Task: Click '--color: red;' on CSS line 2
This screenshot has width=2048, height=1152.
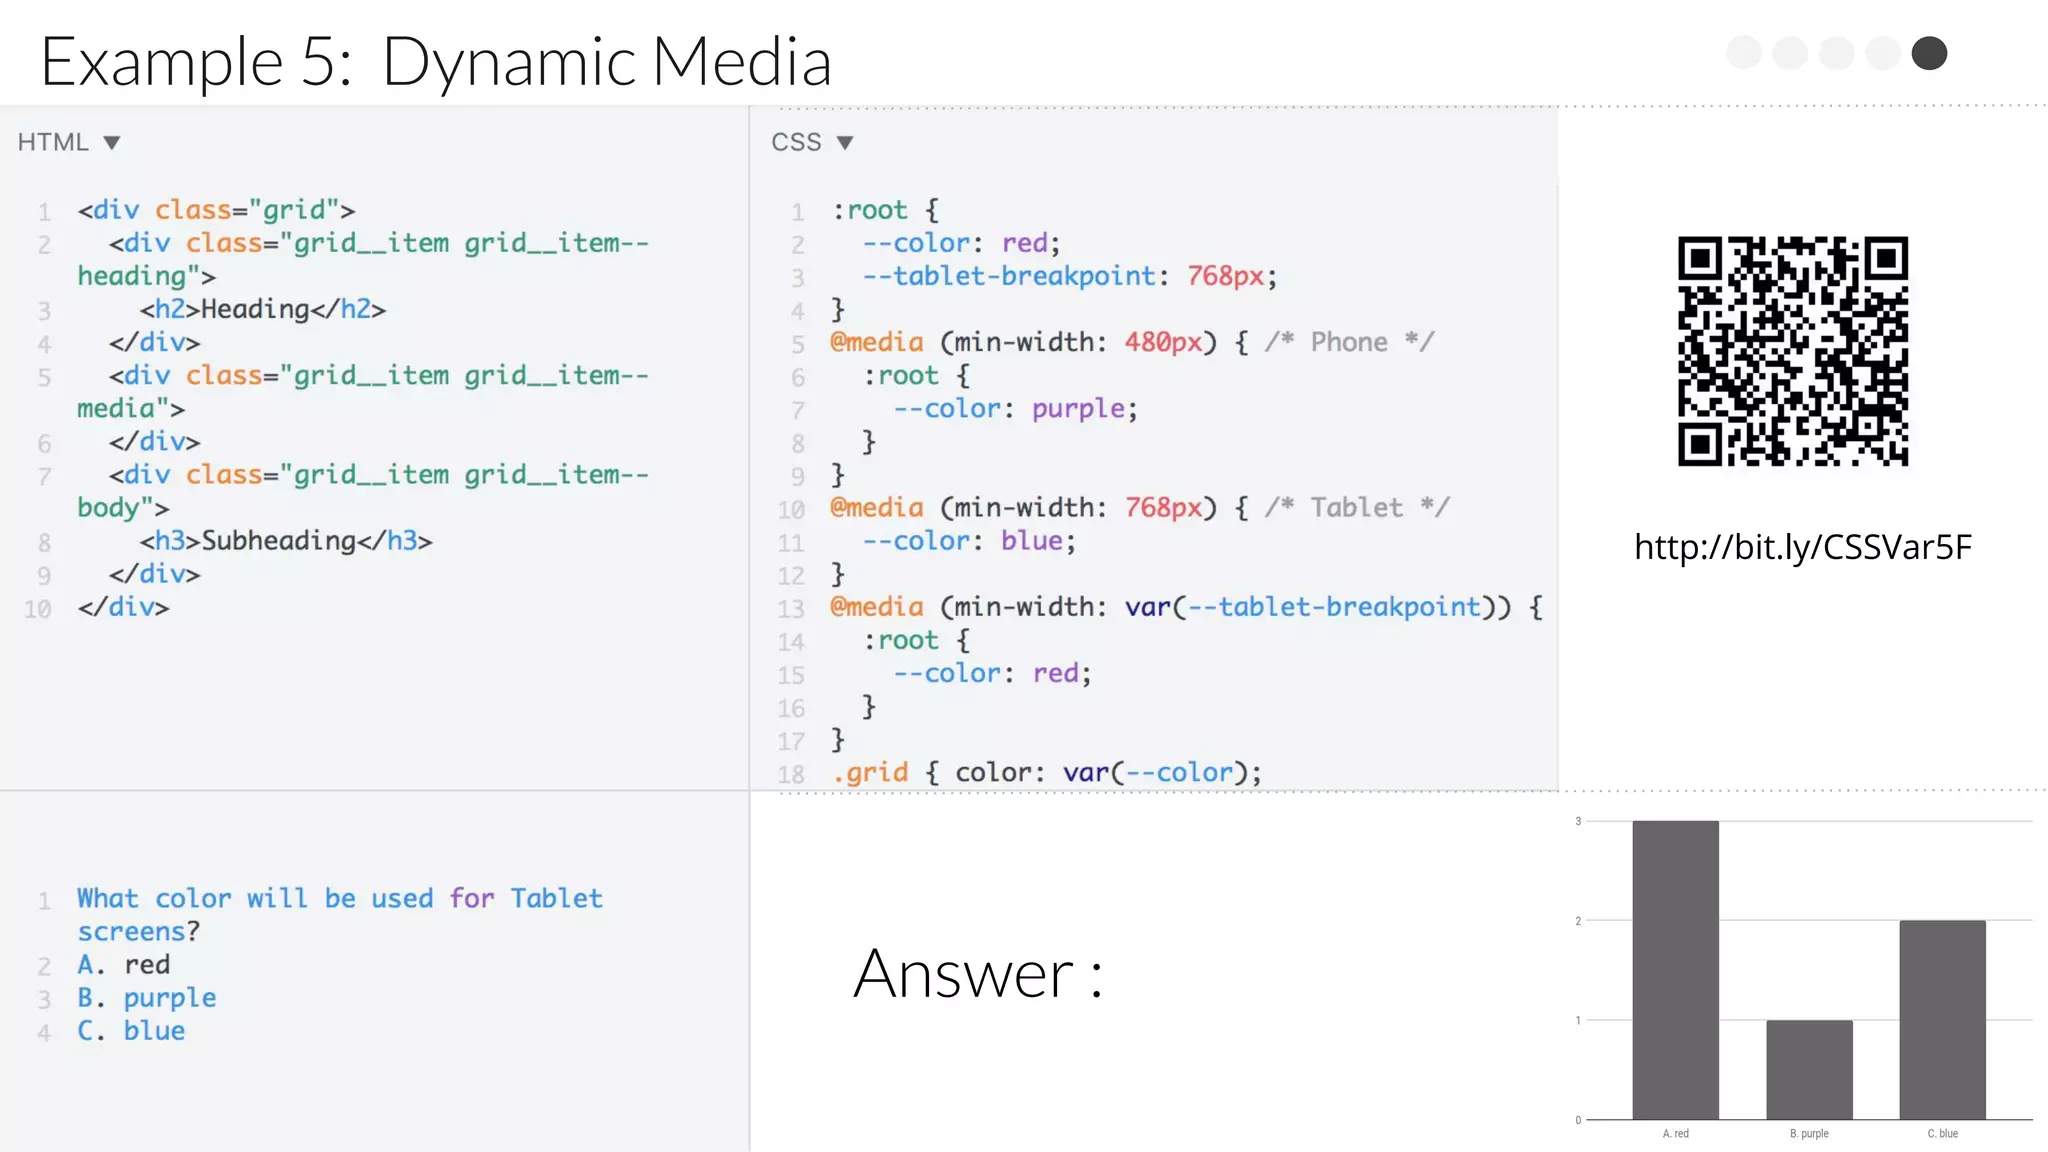Action: 962,243
